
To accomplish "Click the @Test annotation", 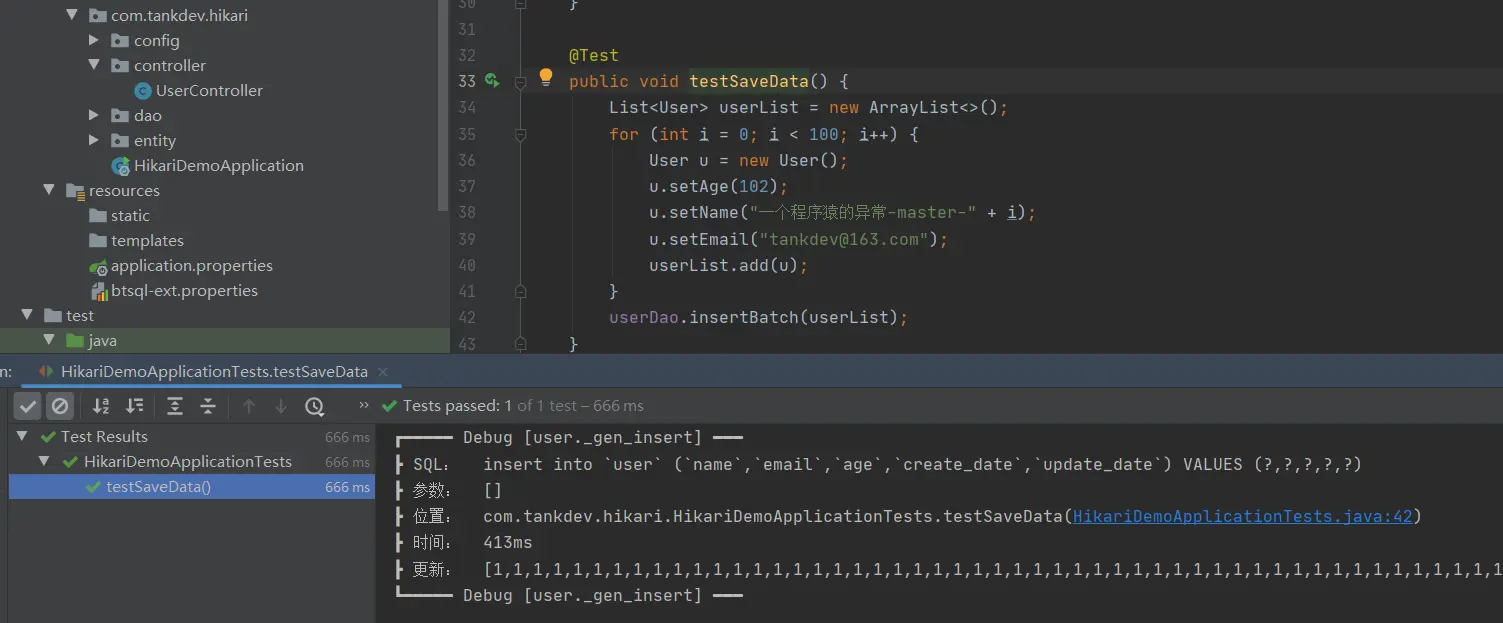I will 594,55.
